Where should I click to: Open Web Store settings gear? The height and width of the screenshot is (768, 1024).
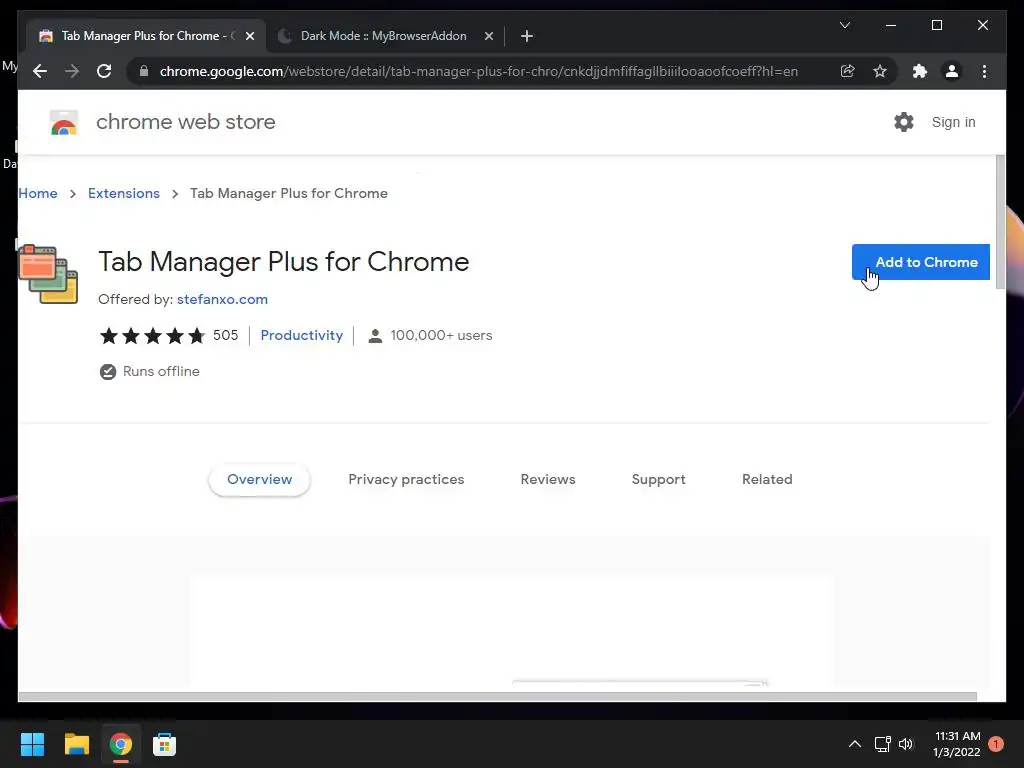(x=904, y=122)
